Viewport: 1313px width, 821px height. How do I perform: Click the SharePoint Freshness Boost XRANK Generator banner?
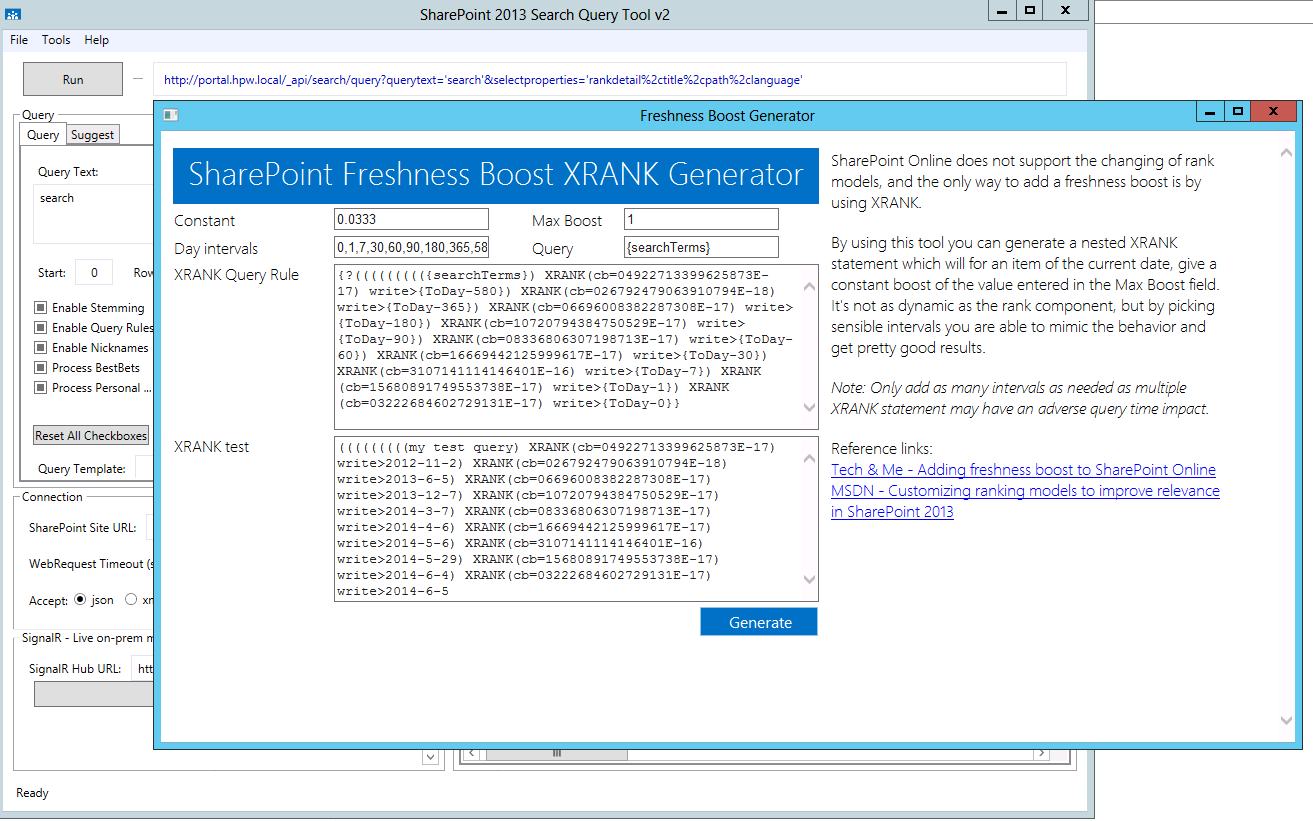coord(497,175)
